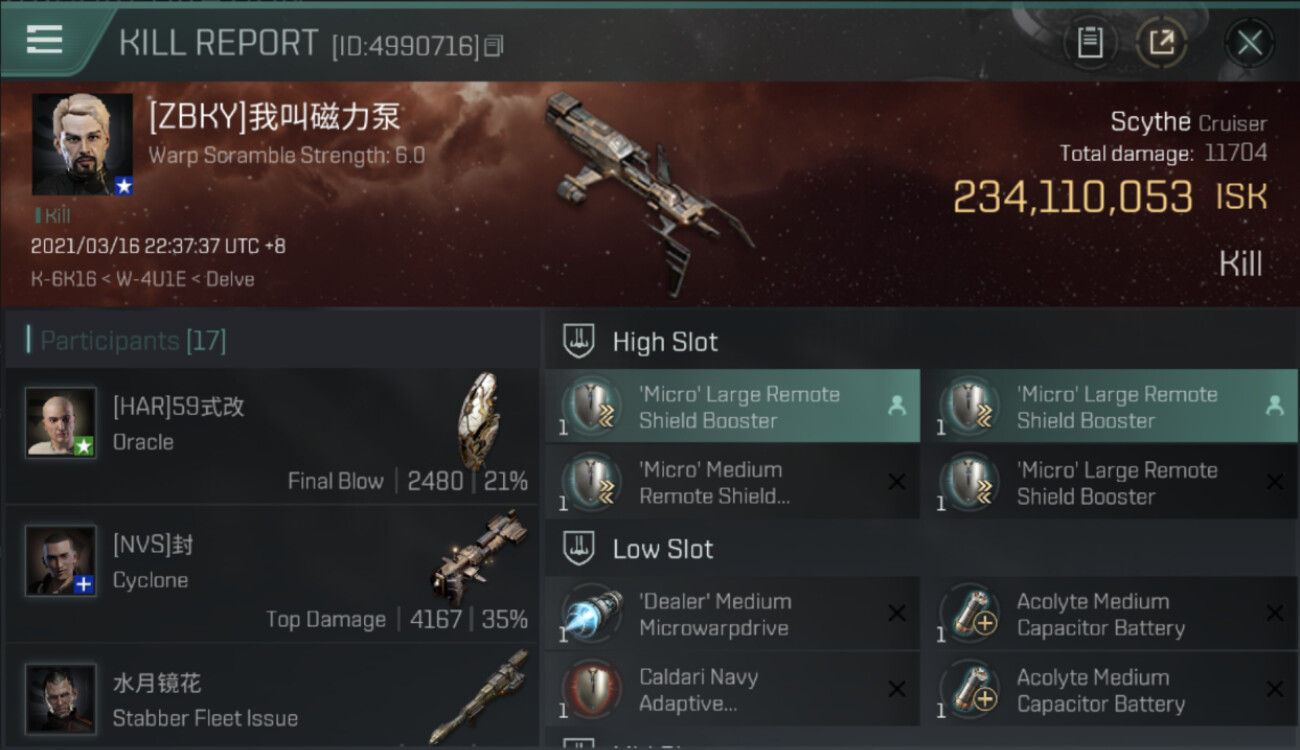Viewport: 1300px width, 750px height.
Task: Share the kill report externally
Action: coord(1161,43)
